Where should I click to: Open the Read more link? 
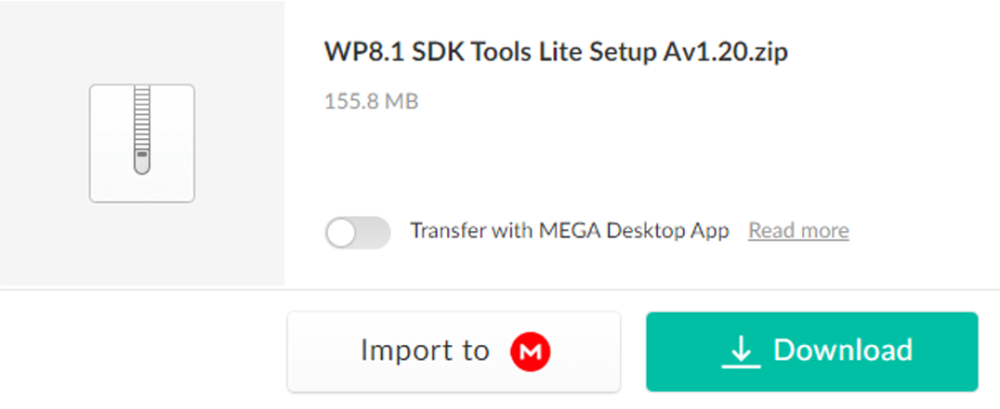pos(798,231)
